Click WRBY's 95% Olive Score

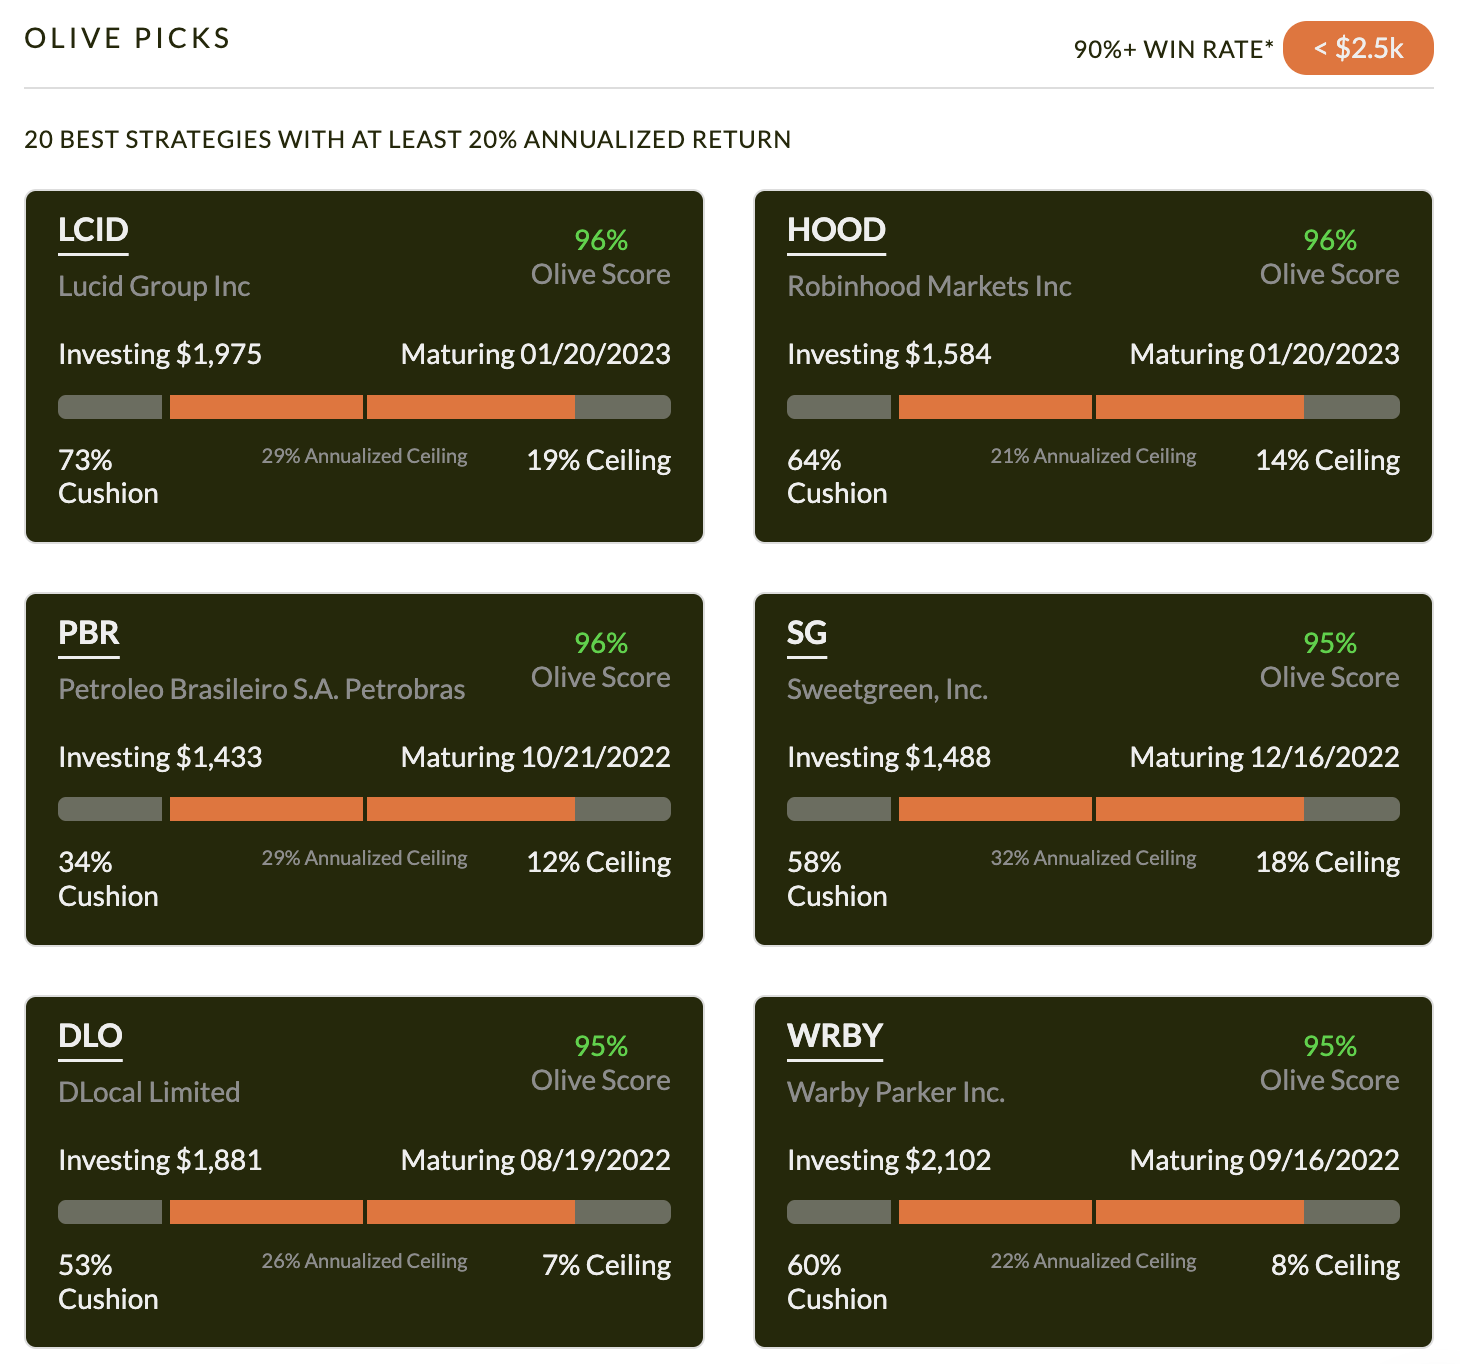[1330, 1063]
